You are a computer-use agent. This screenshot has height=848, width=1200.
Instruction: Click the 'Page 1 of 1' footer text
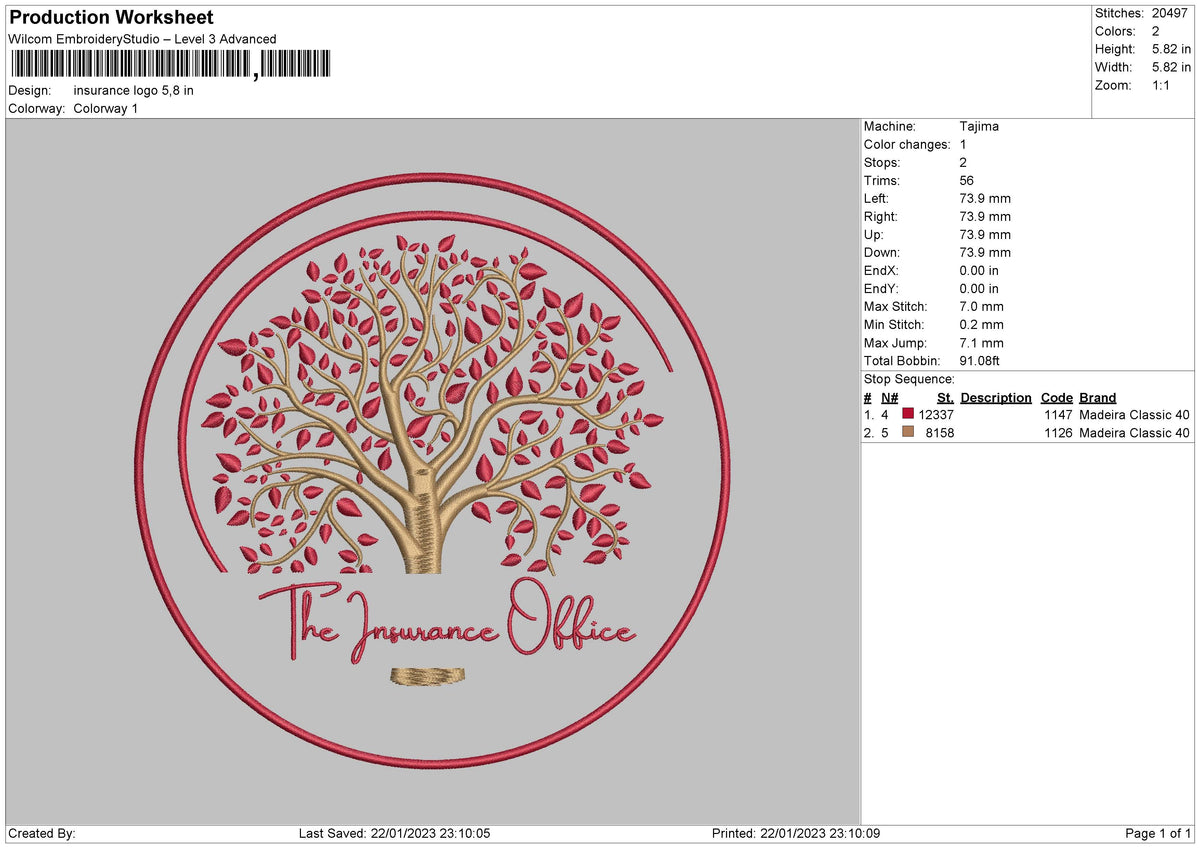click(x=1158, y=833)
